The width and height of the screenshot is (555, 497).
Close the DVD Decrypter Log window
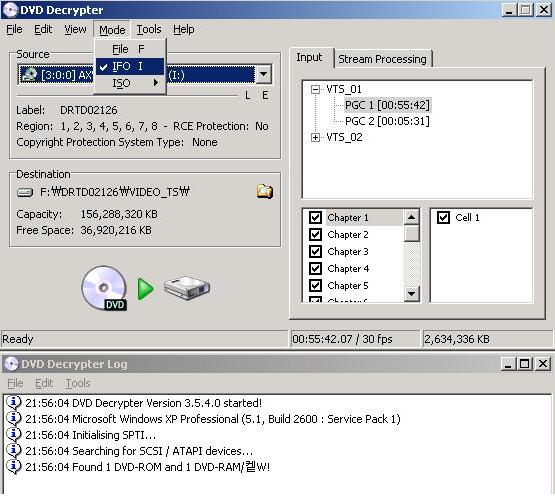coord(543,364)
